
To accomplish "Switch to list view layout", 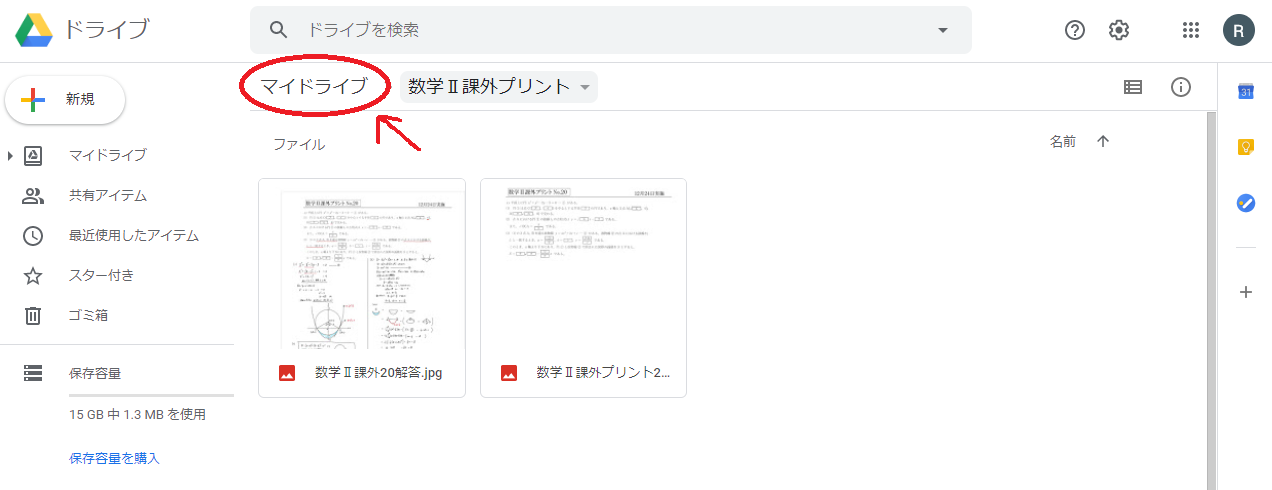I will [x=1133, y=87].
